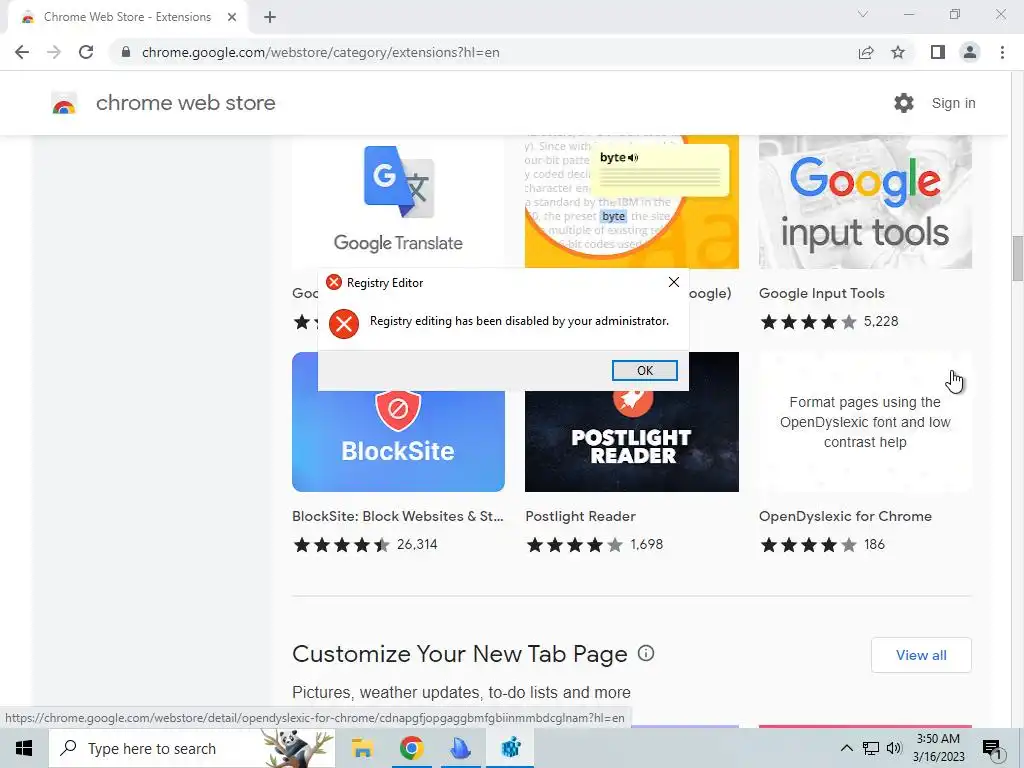The height and width of the screenshot is (768, 1024).
Task: Click the blue flame taskbar app icon
Action: tap(461, 748)
